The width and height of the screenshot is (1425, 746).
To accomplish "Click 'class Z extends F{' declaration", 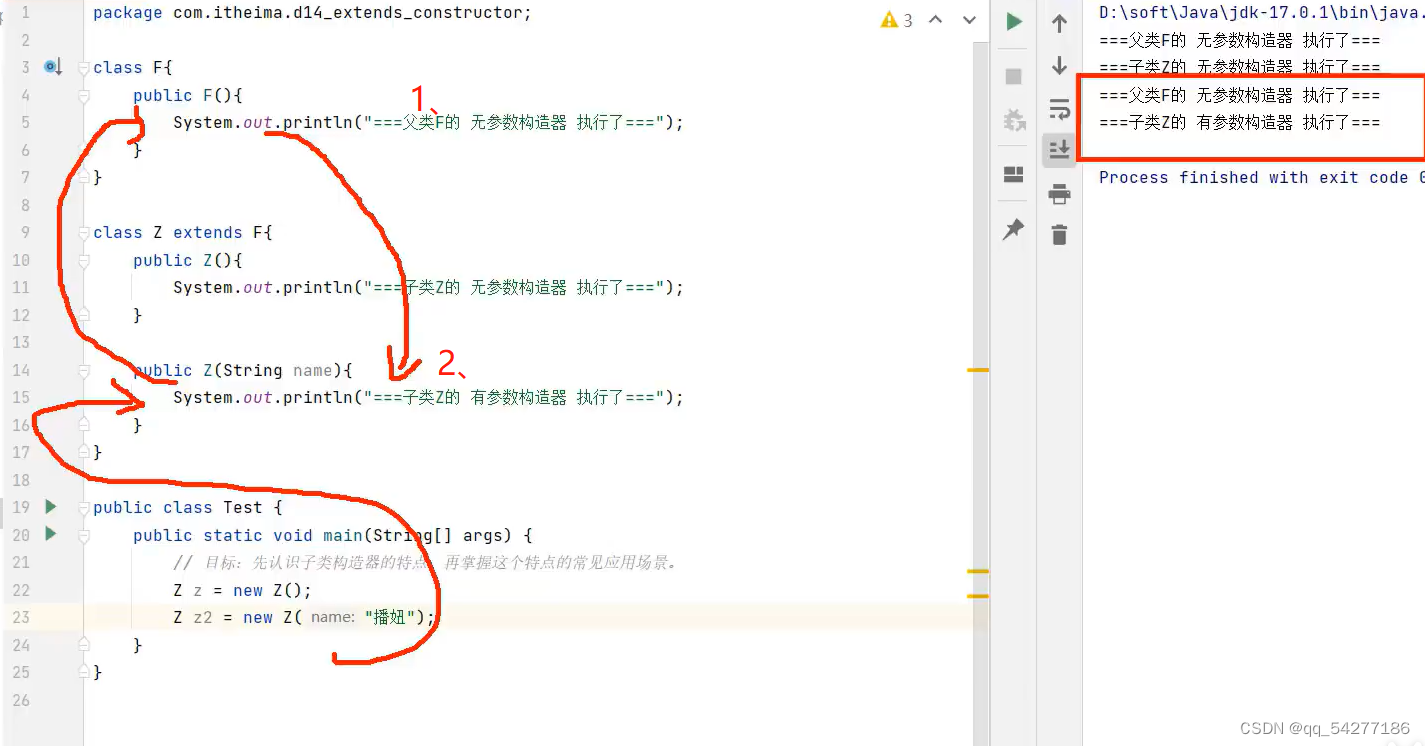I will (183, 233).
